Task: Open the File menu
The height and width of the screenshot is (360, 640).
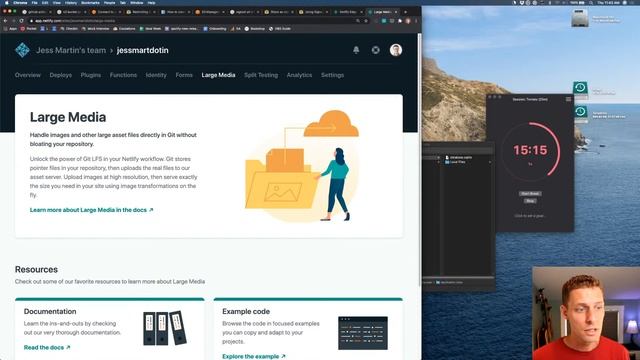Action: (x=35, y=2)
